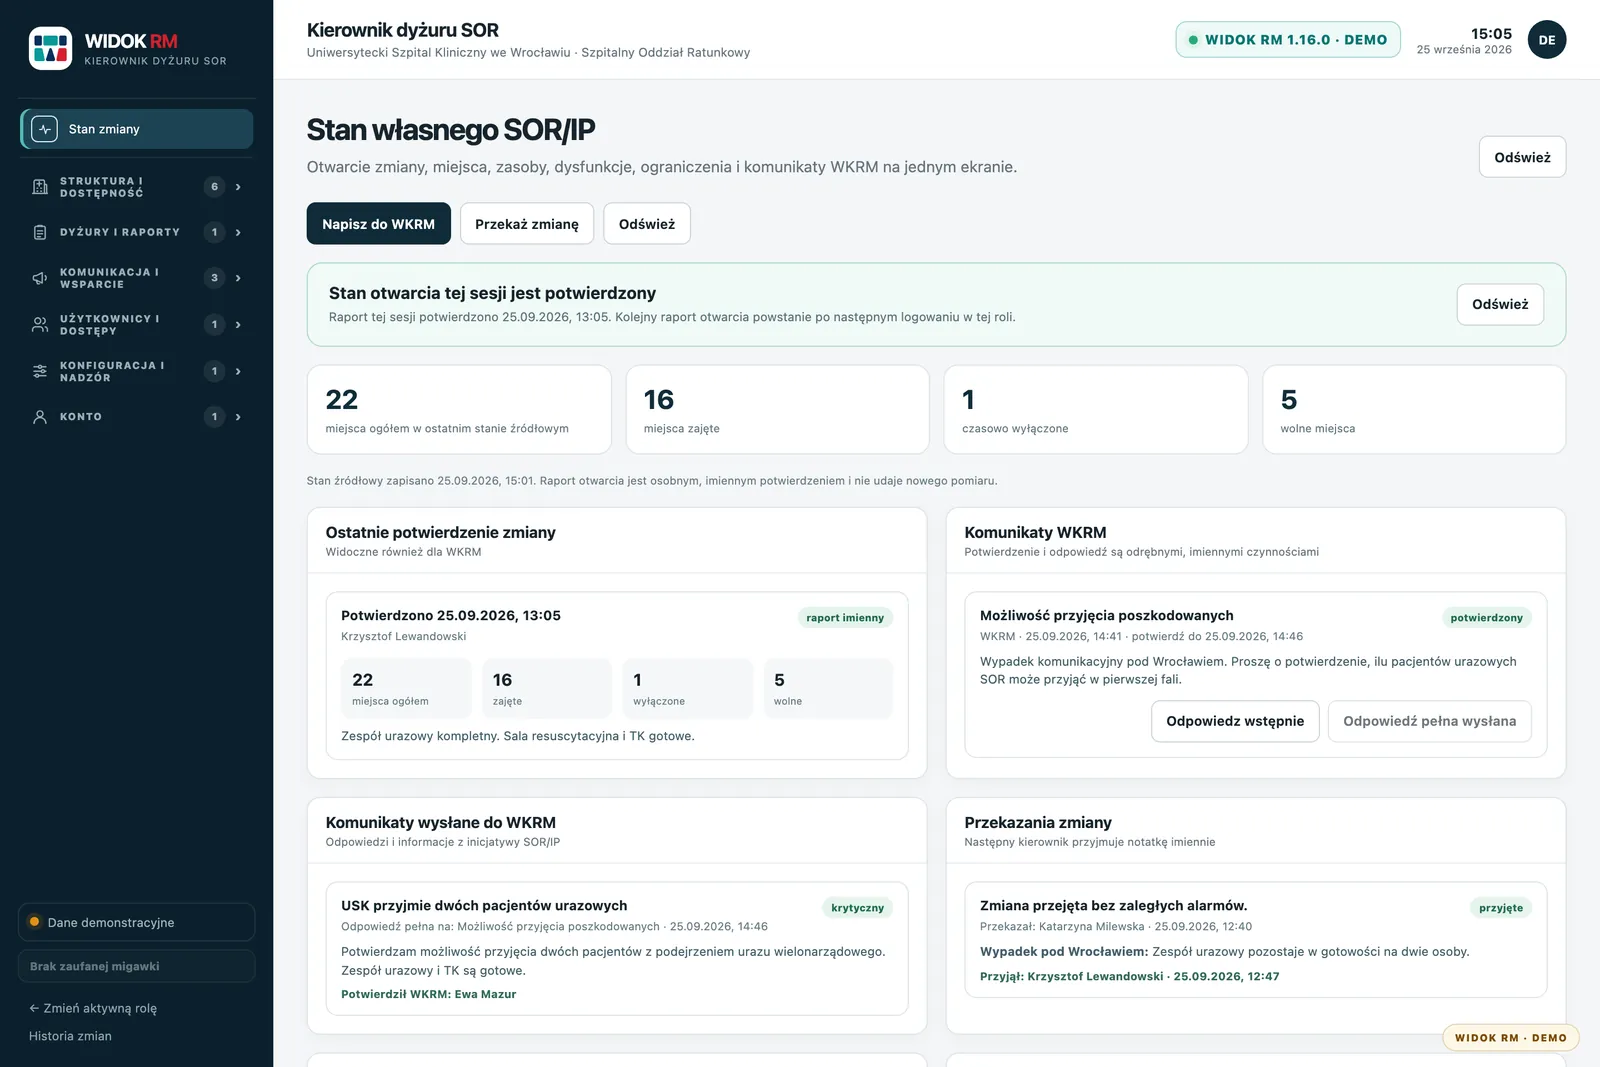The image size is (1600, 1067).
Task: Click the 22 miejsca ogółem stat card
Action: [x=459, y=409]
